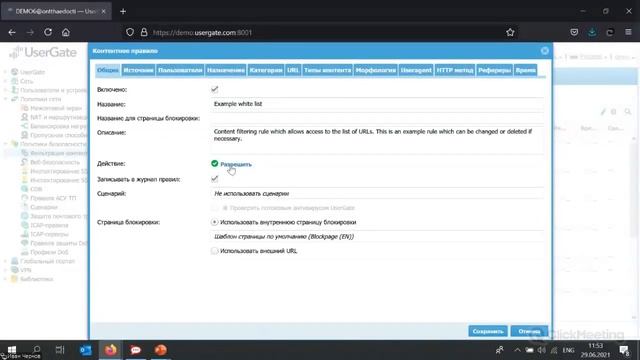The width and height of the screenshot is (640, 360).
Task: Open the Pocket save icon
Action: click(574, 32)
